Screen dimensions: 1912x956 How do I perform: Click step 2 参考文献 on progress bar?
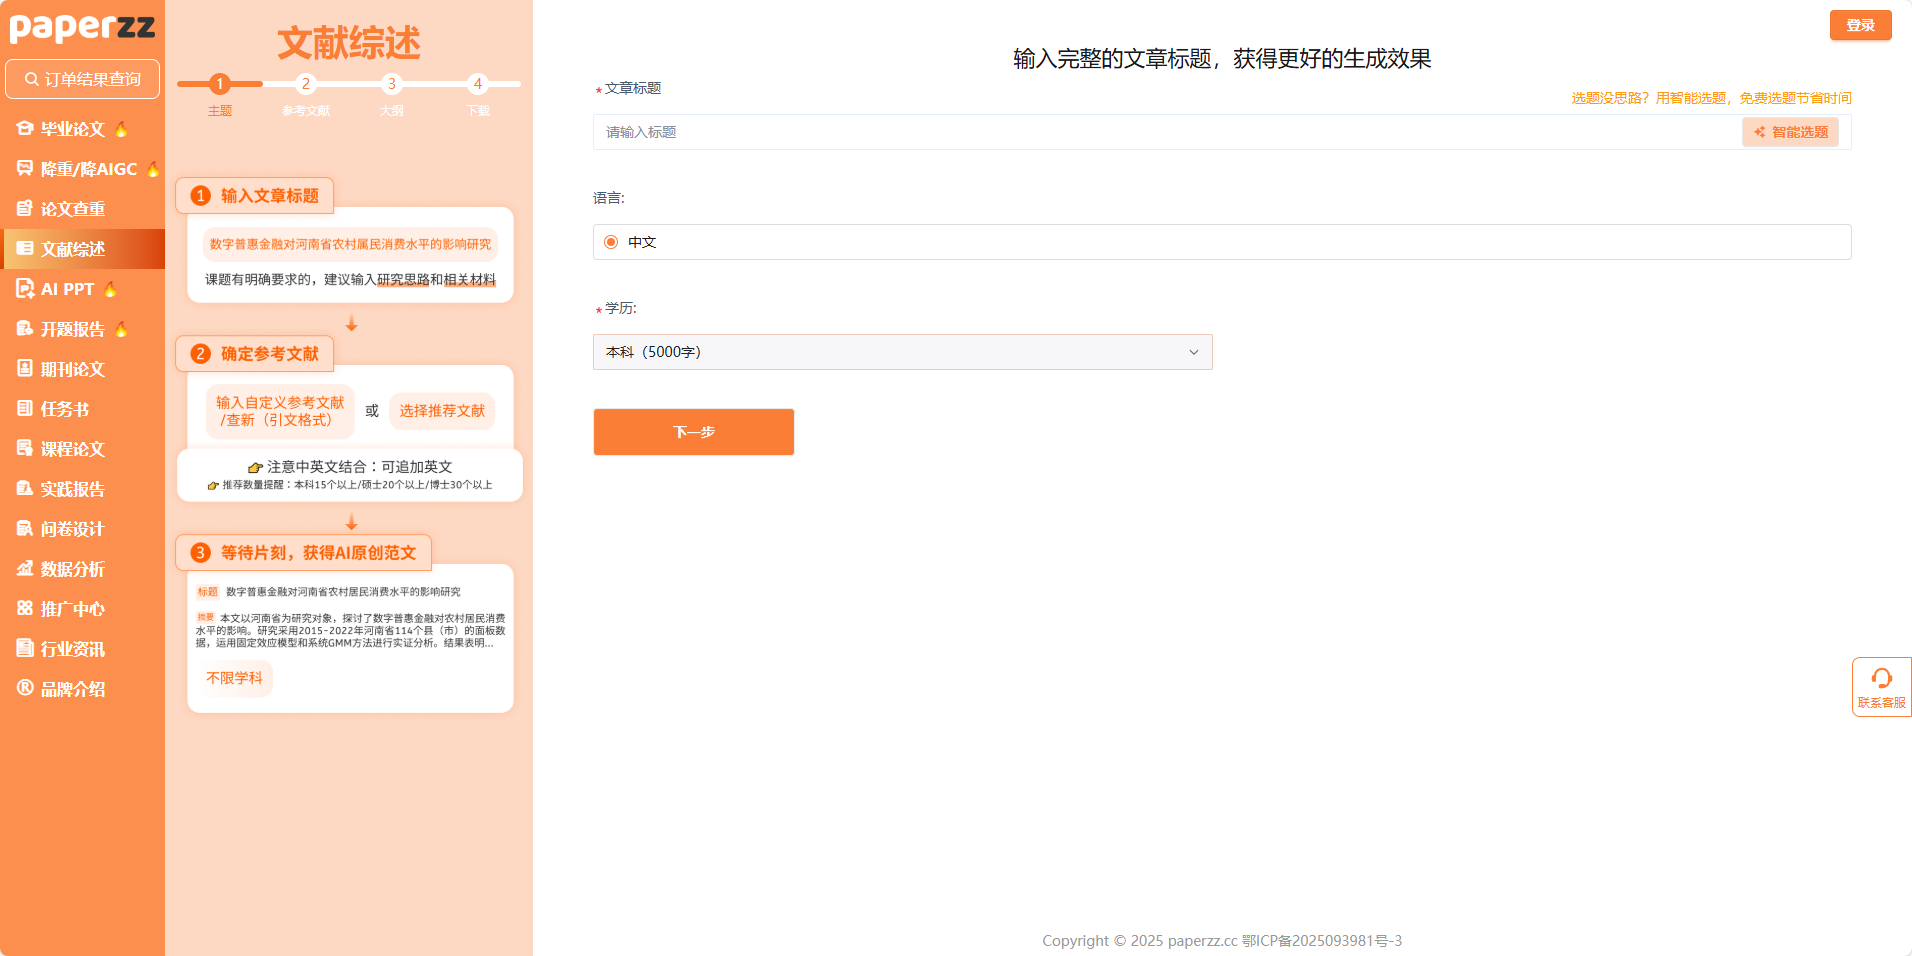coord(306,85)
